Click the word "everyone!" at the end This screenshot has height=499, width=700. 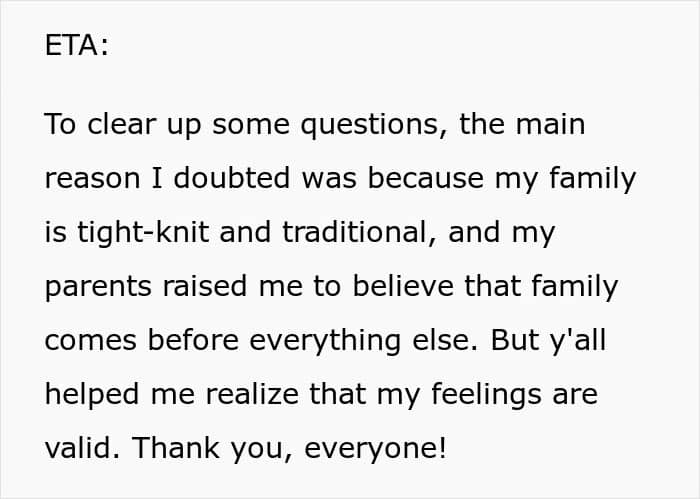[x=375, y=449]
